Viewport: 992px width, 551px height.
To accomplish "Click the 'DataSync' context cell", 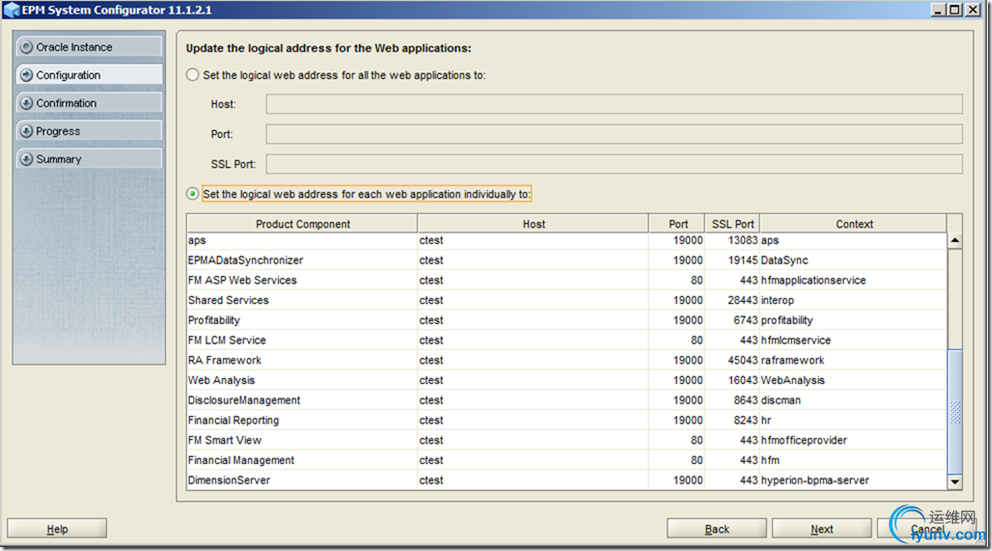I will (x=853, y=260).
